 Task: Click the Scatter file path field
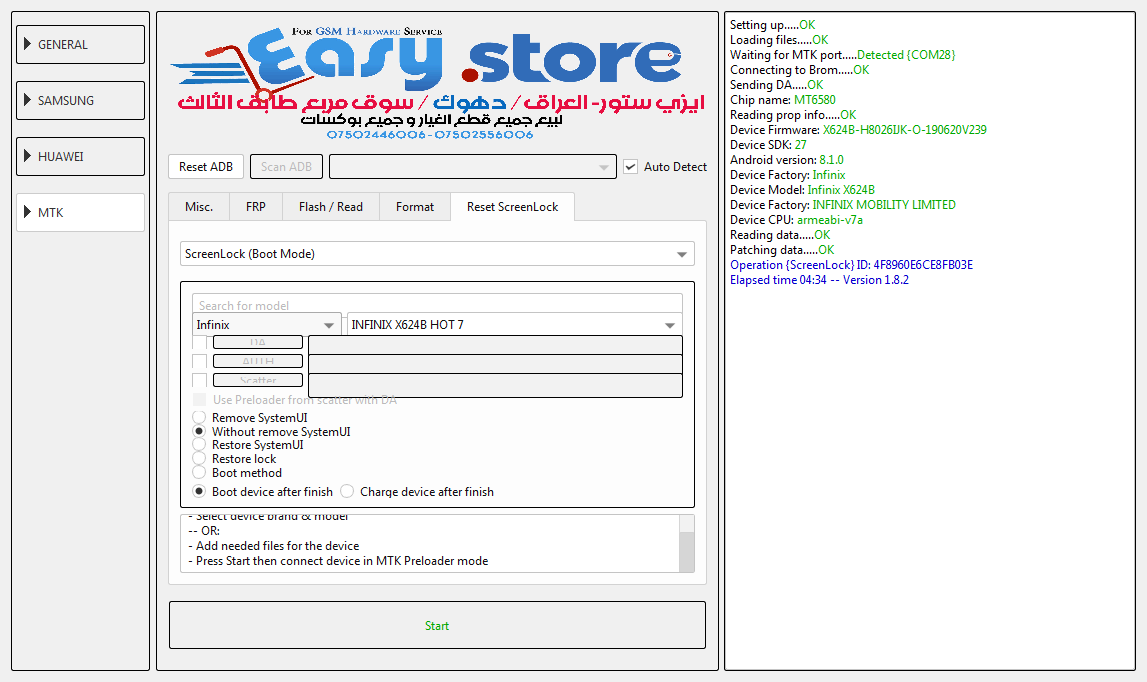pos(495,385)
